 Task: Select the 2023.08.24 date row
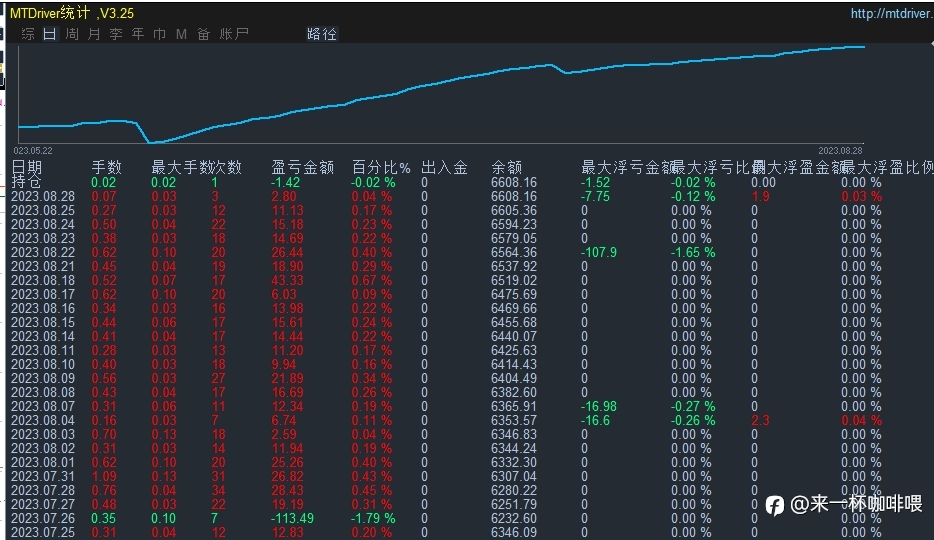pos(43,224)
